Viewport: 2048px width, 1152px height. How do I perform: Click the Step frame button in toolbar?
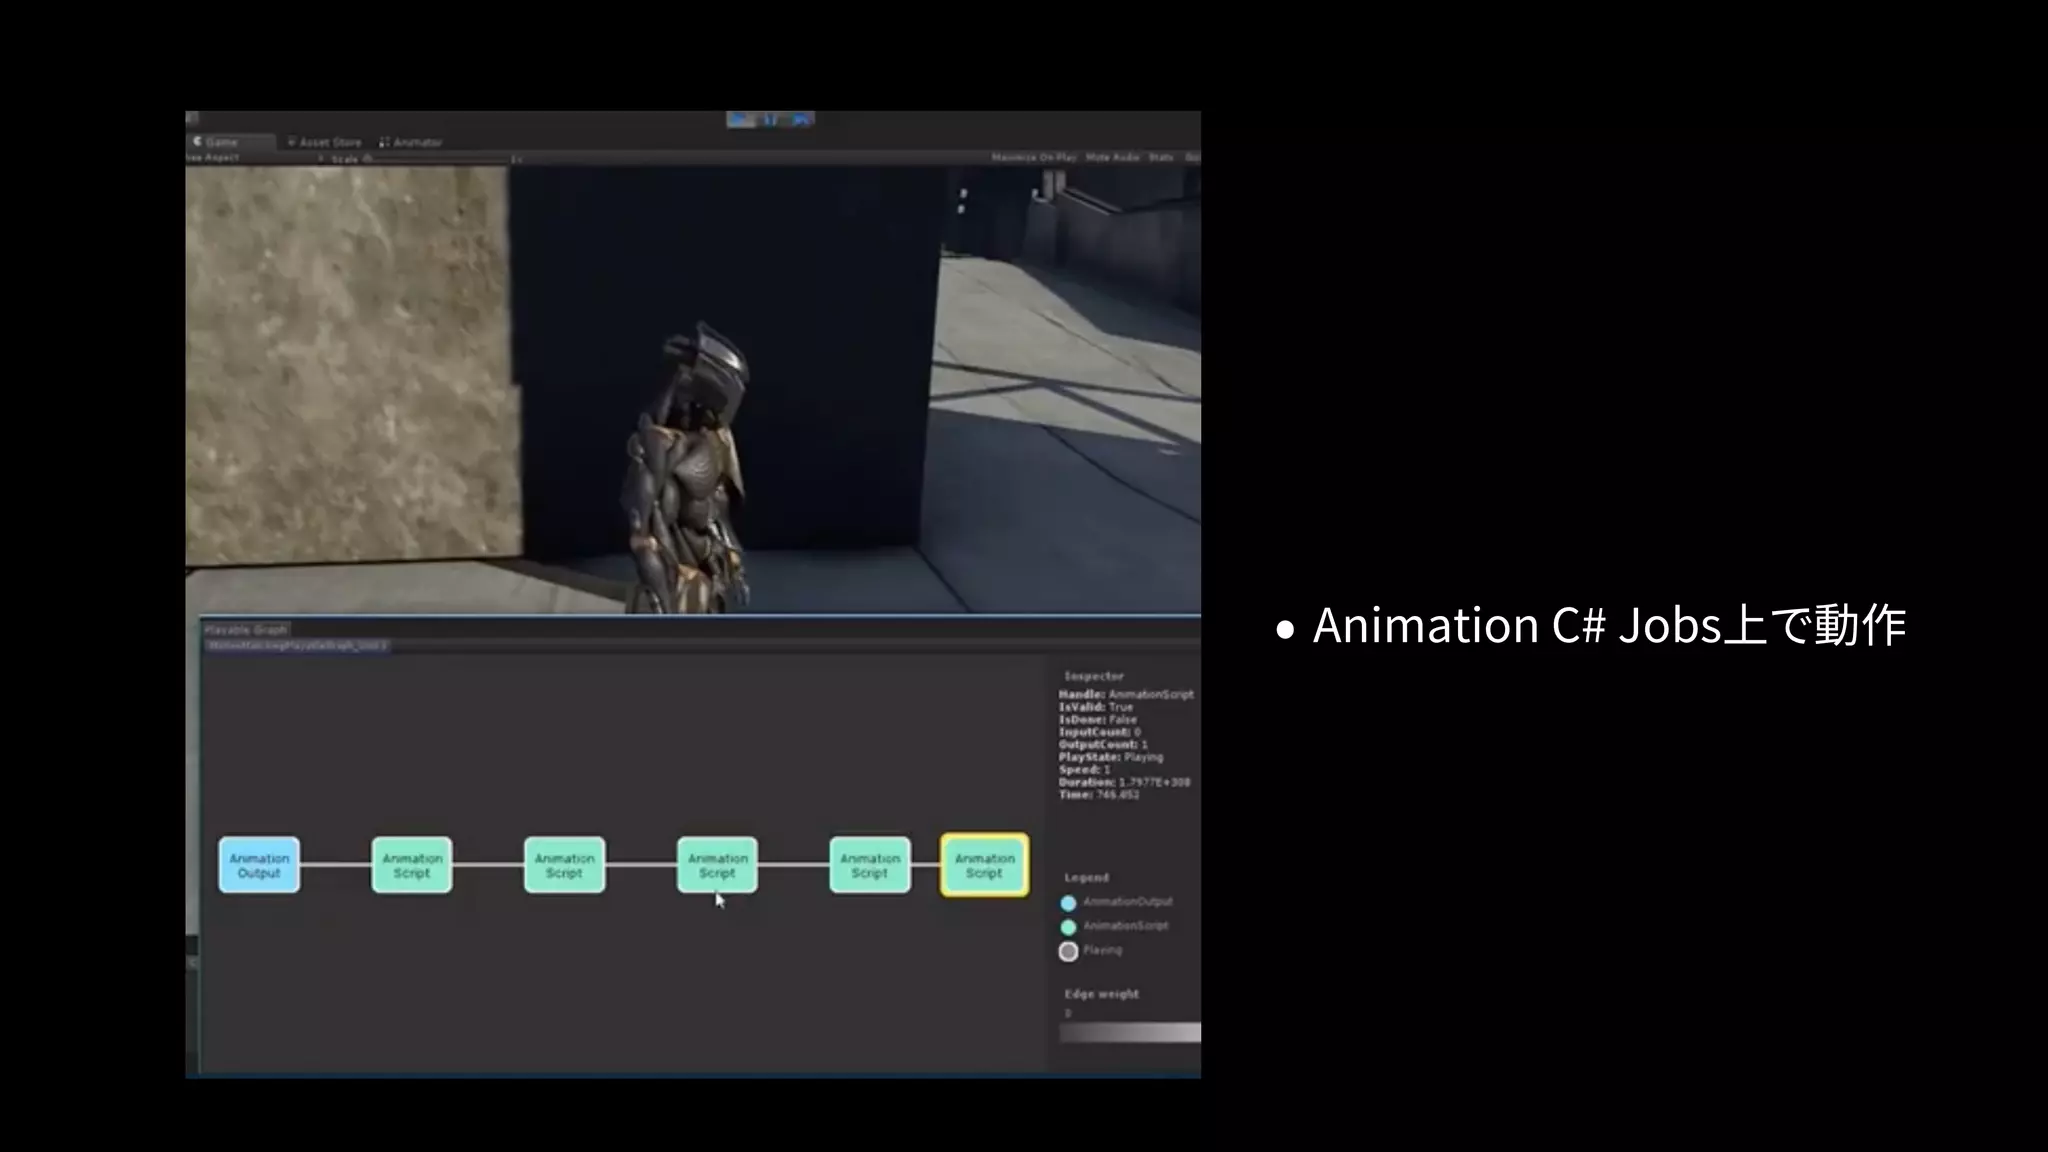[x=800, y=120]
